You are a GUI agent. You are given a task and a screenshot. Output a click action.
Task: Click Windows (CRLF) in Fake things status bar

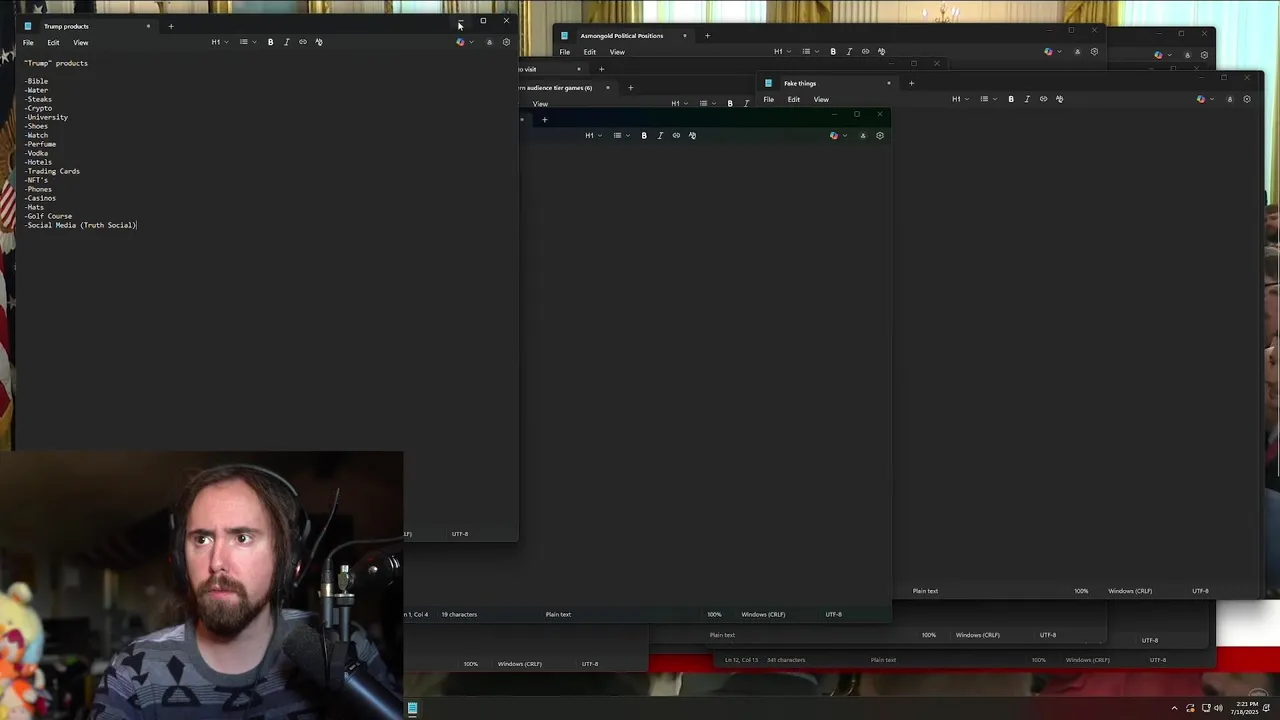(x=1130, y=591)
